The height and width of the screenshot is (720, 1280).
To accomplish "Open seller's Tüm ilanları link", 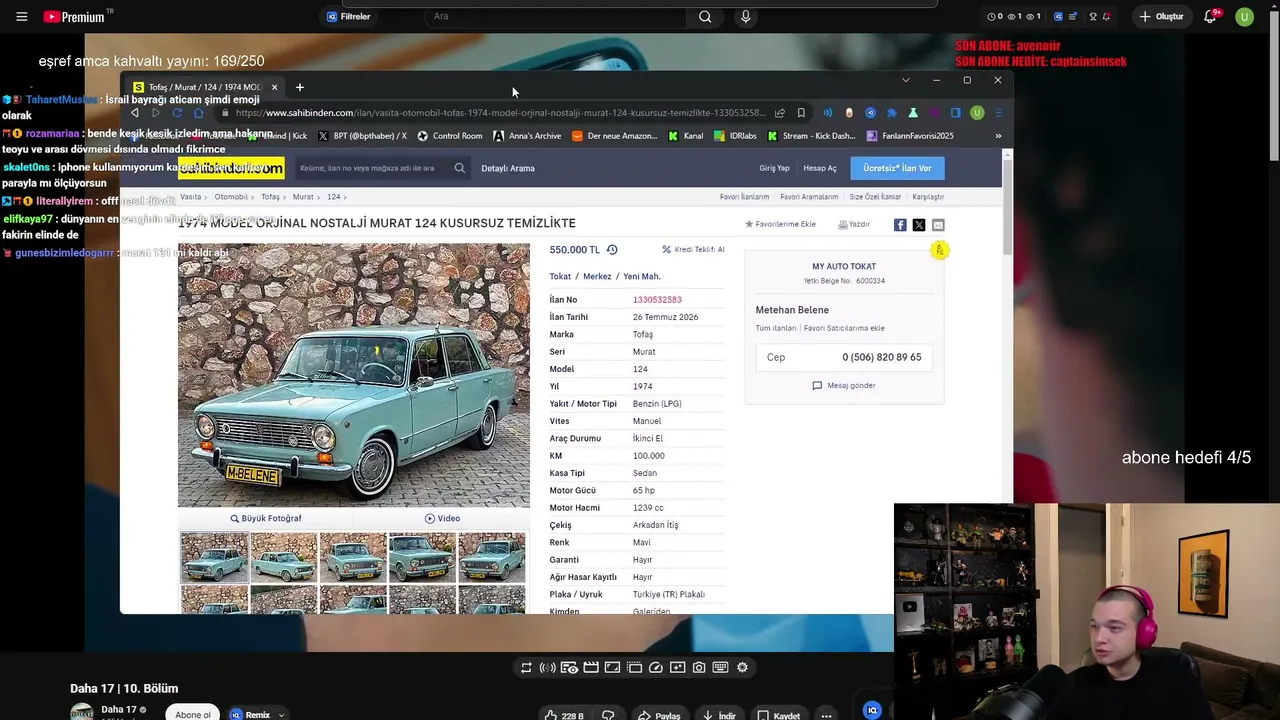I will 776,328.
